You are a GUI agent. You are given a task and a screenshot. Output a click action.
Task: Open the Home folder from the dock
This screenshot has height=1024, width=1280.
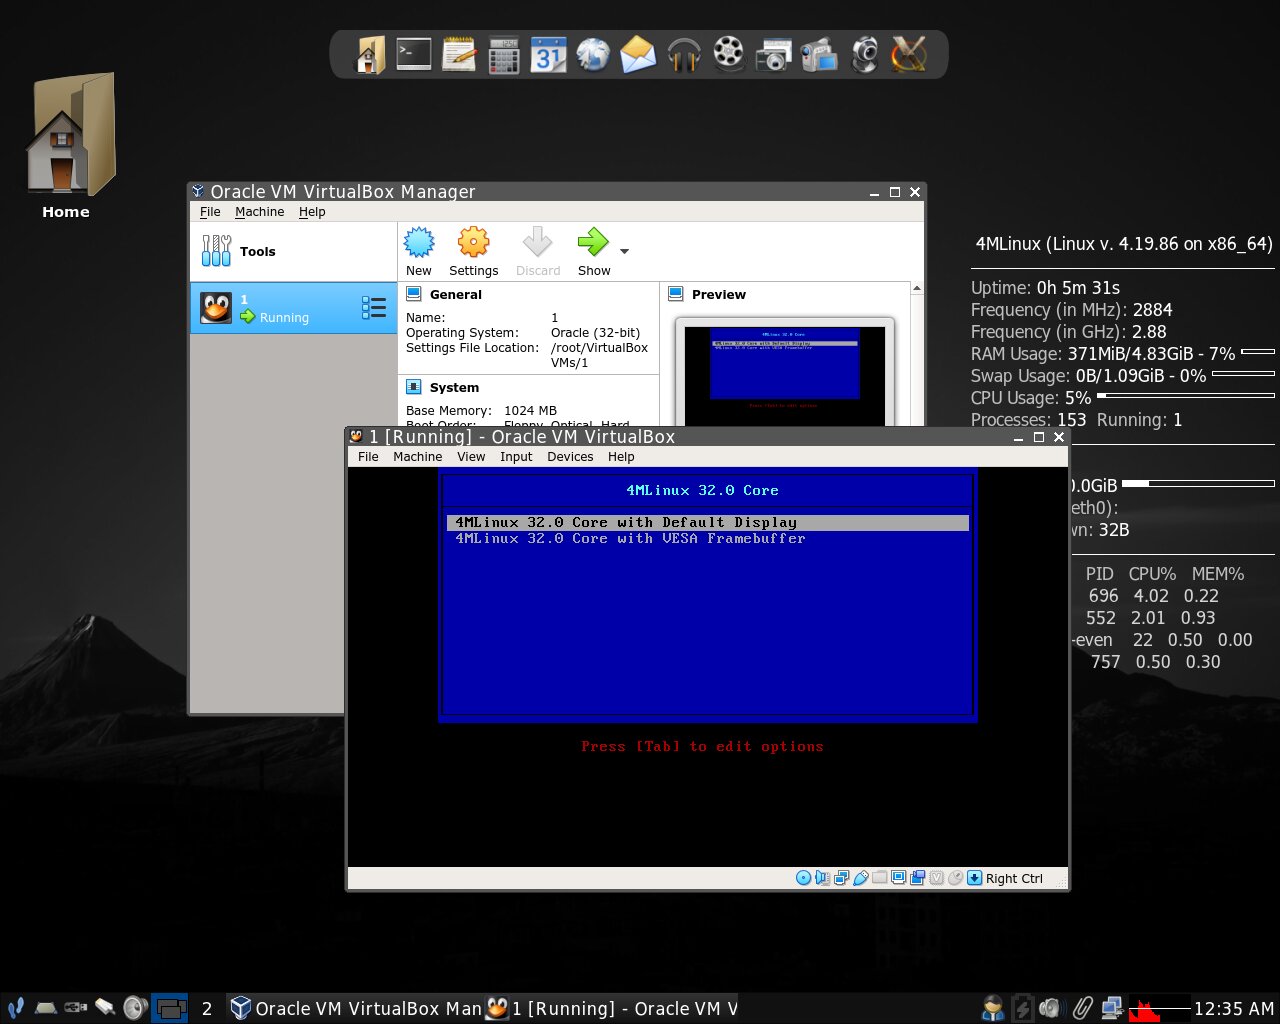pyautogui.click(x=369, y=54)
